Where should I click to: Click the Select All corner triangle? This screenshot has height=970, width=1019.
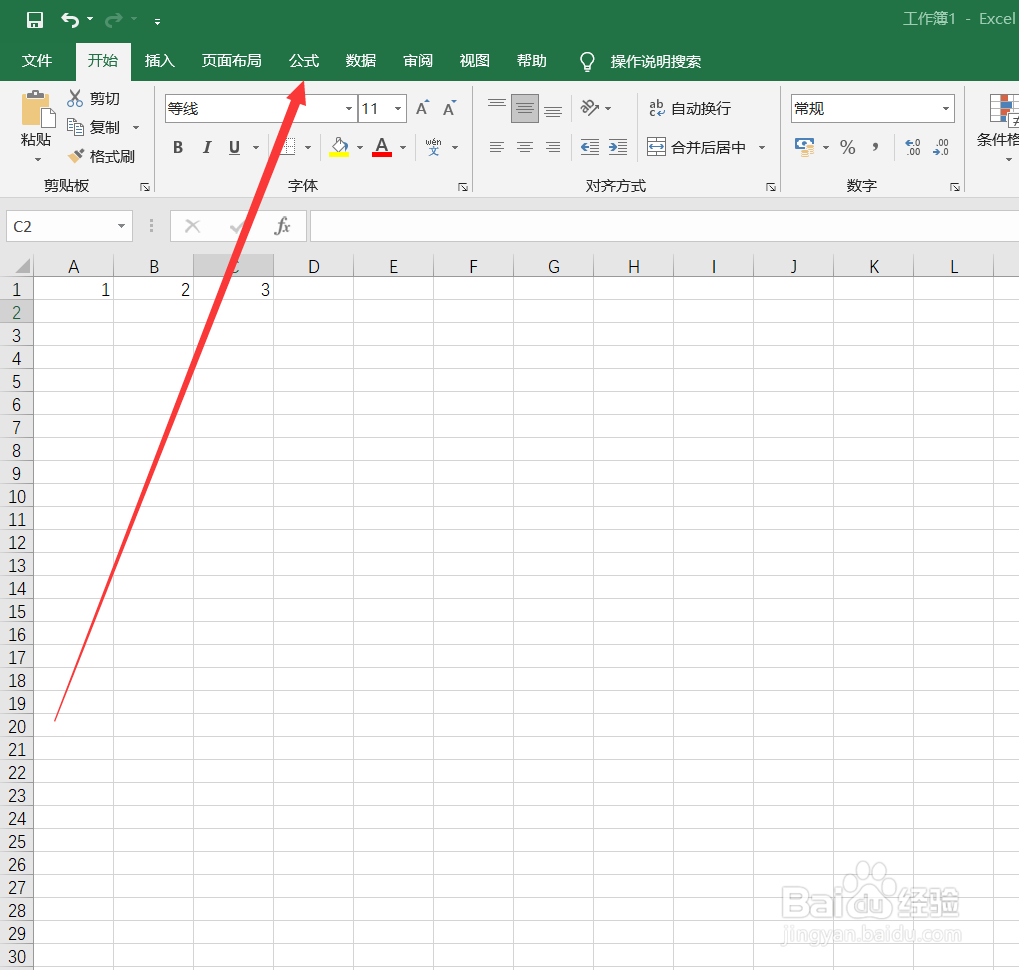coord(22,266)
